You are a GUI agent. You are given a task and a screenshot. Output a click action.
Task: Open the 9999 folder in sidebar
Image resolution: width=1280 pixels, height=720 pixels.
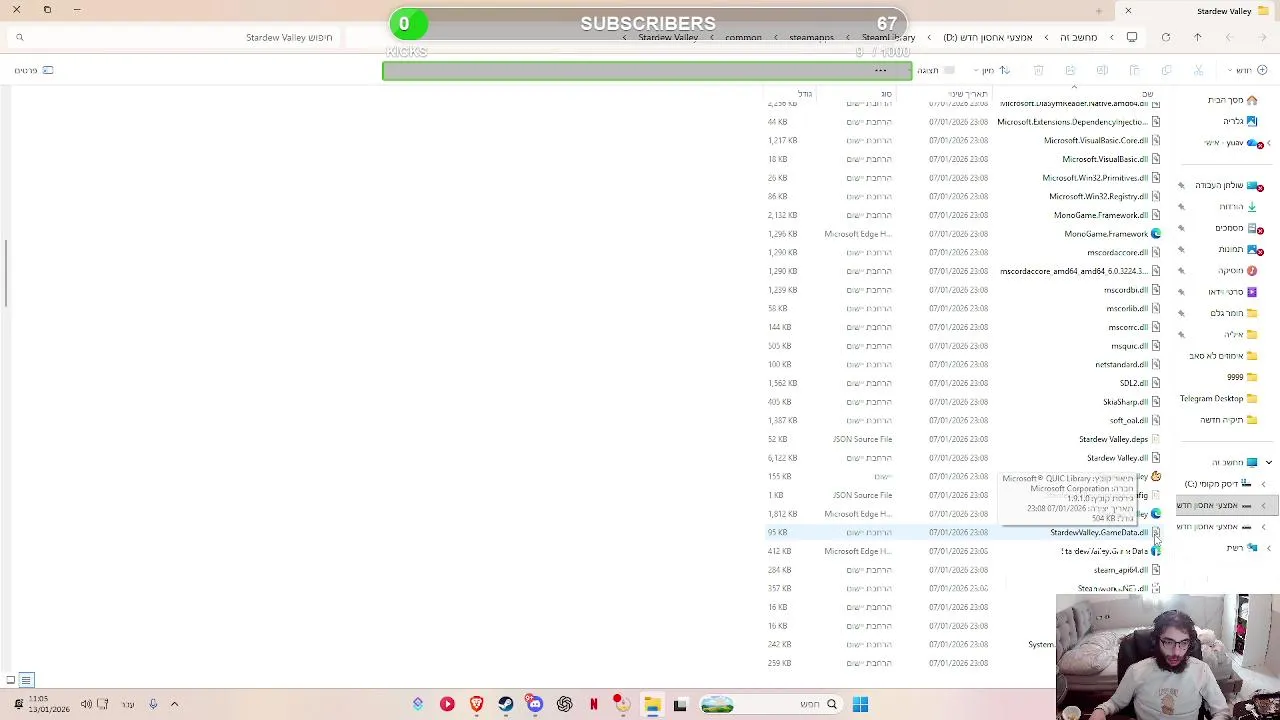[1242, 377]
